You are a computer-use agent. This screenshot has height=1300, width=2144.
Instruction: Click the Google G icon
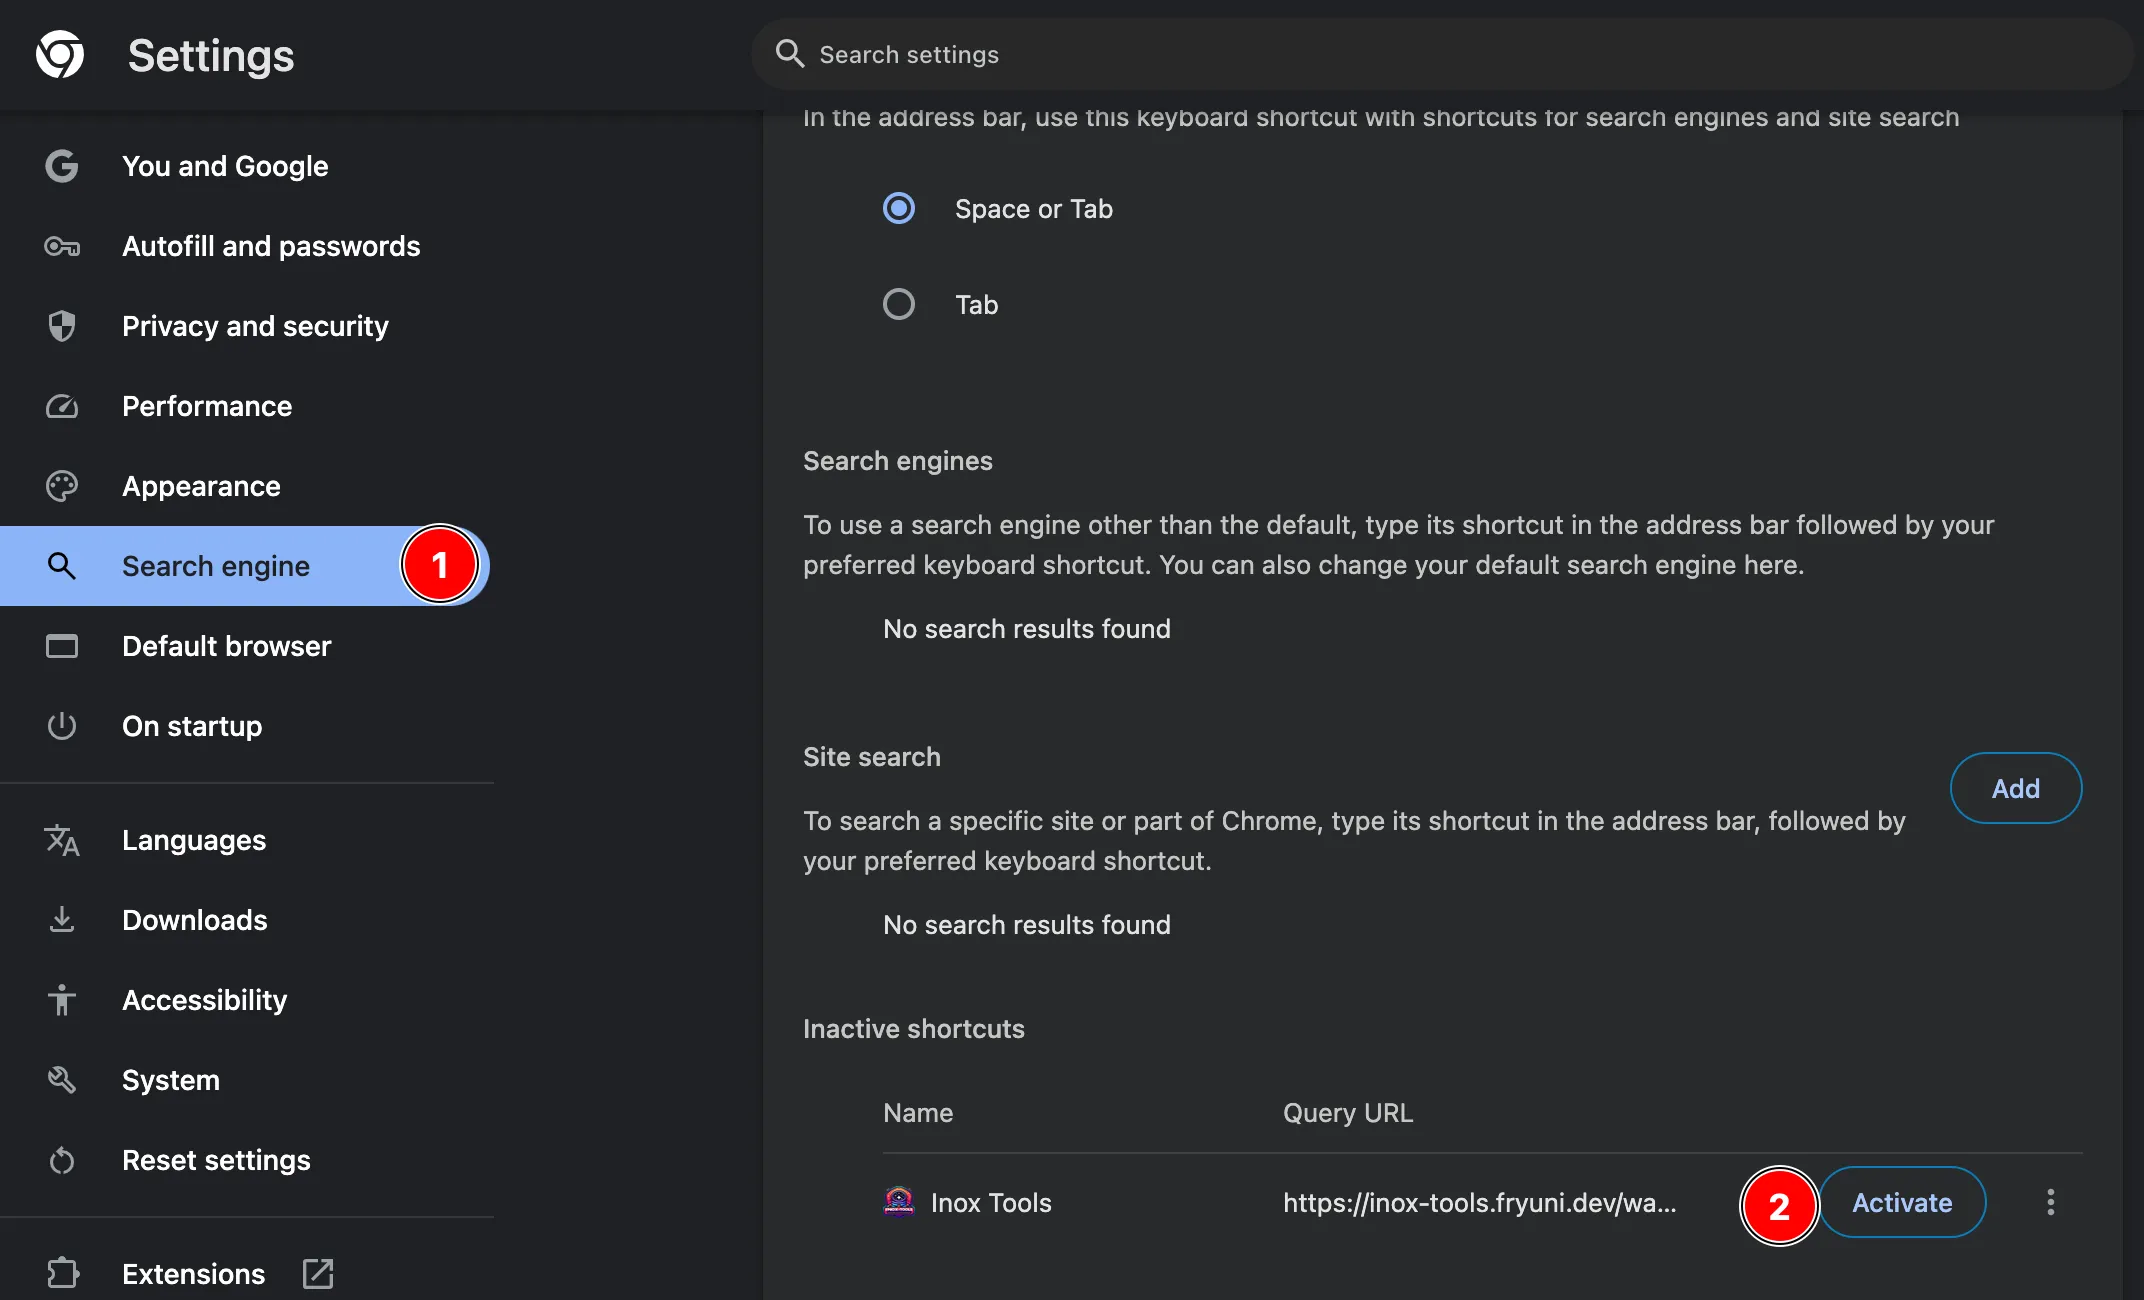[62, 166]
